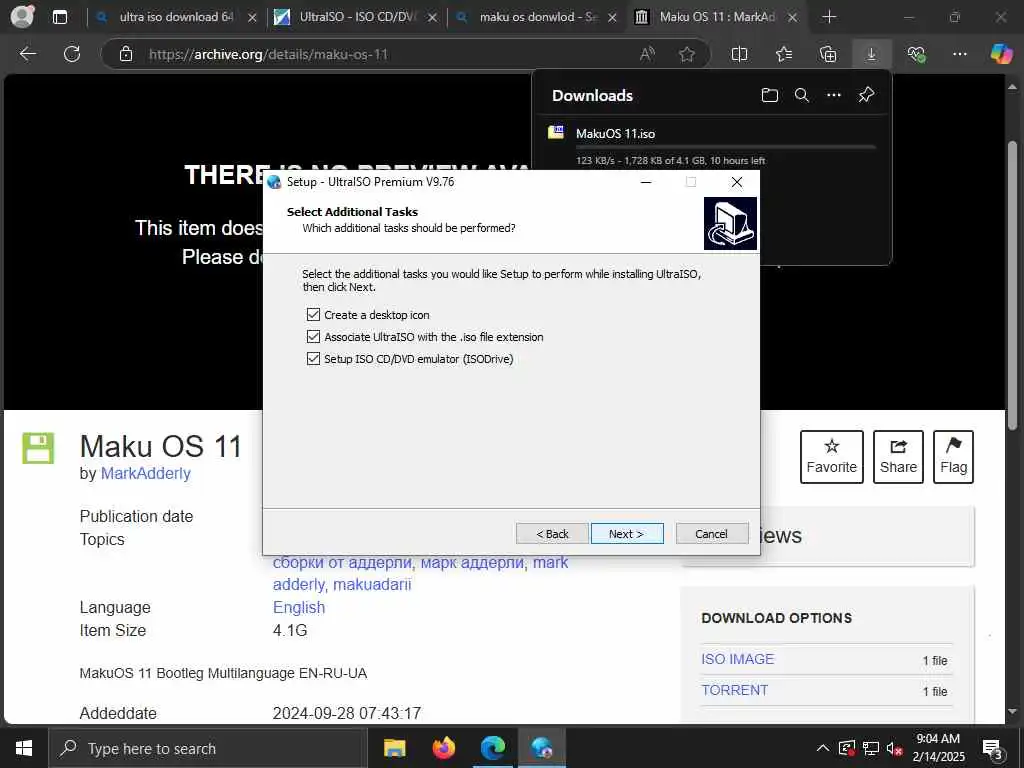Toggle split screen icon in Edge toolbar

click(739, 54)
